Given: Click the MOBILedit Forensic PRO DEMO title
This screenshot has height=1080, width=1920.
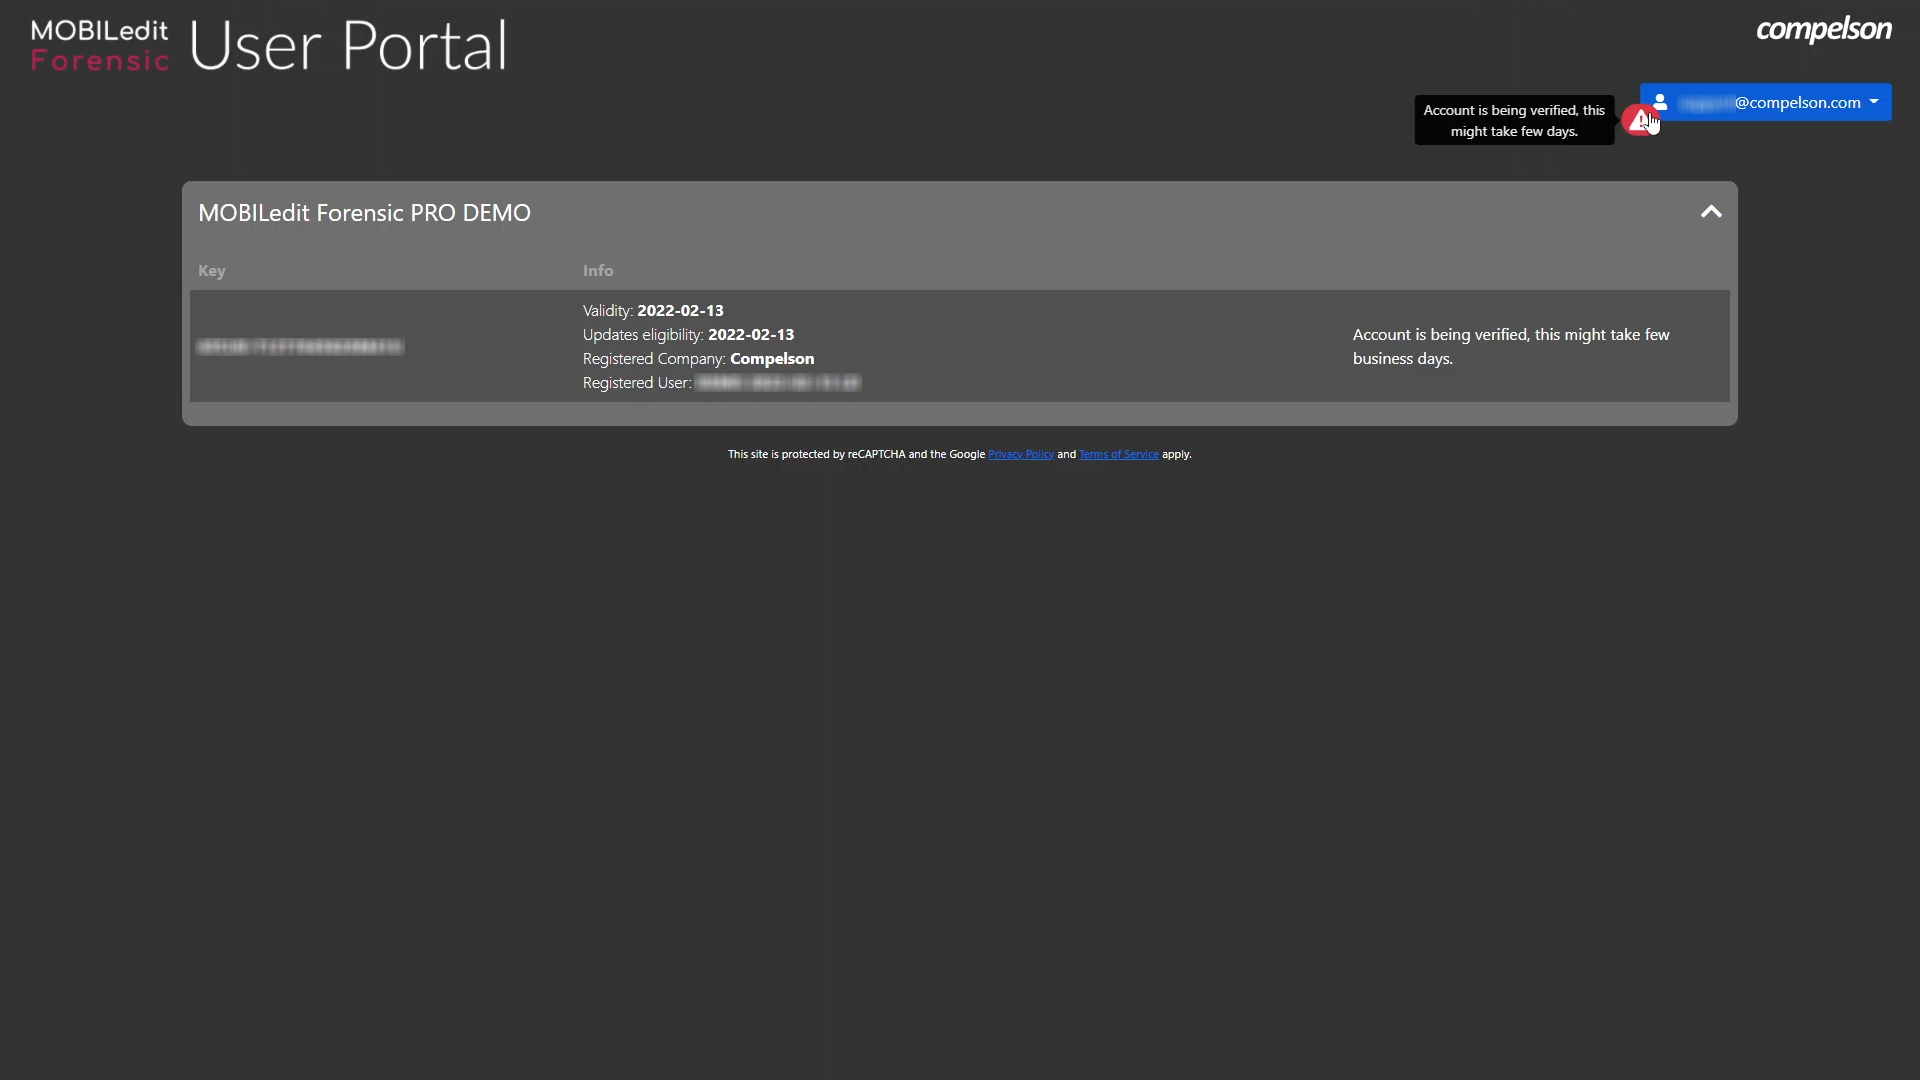Looking at the screenshot, I should click(364, 213).
